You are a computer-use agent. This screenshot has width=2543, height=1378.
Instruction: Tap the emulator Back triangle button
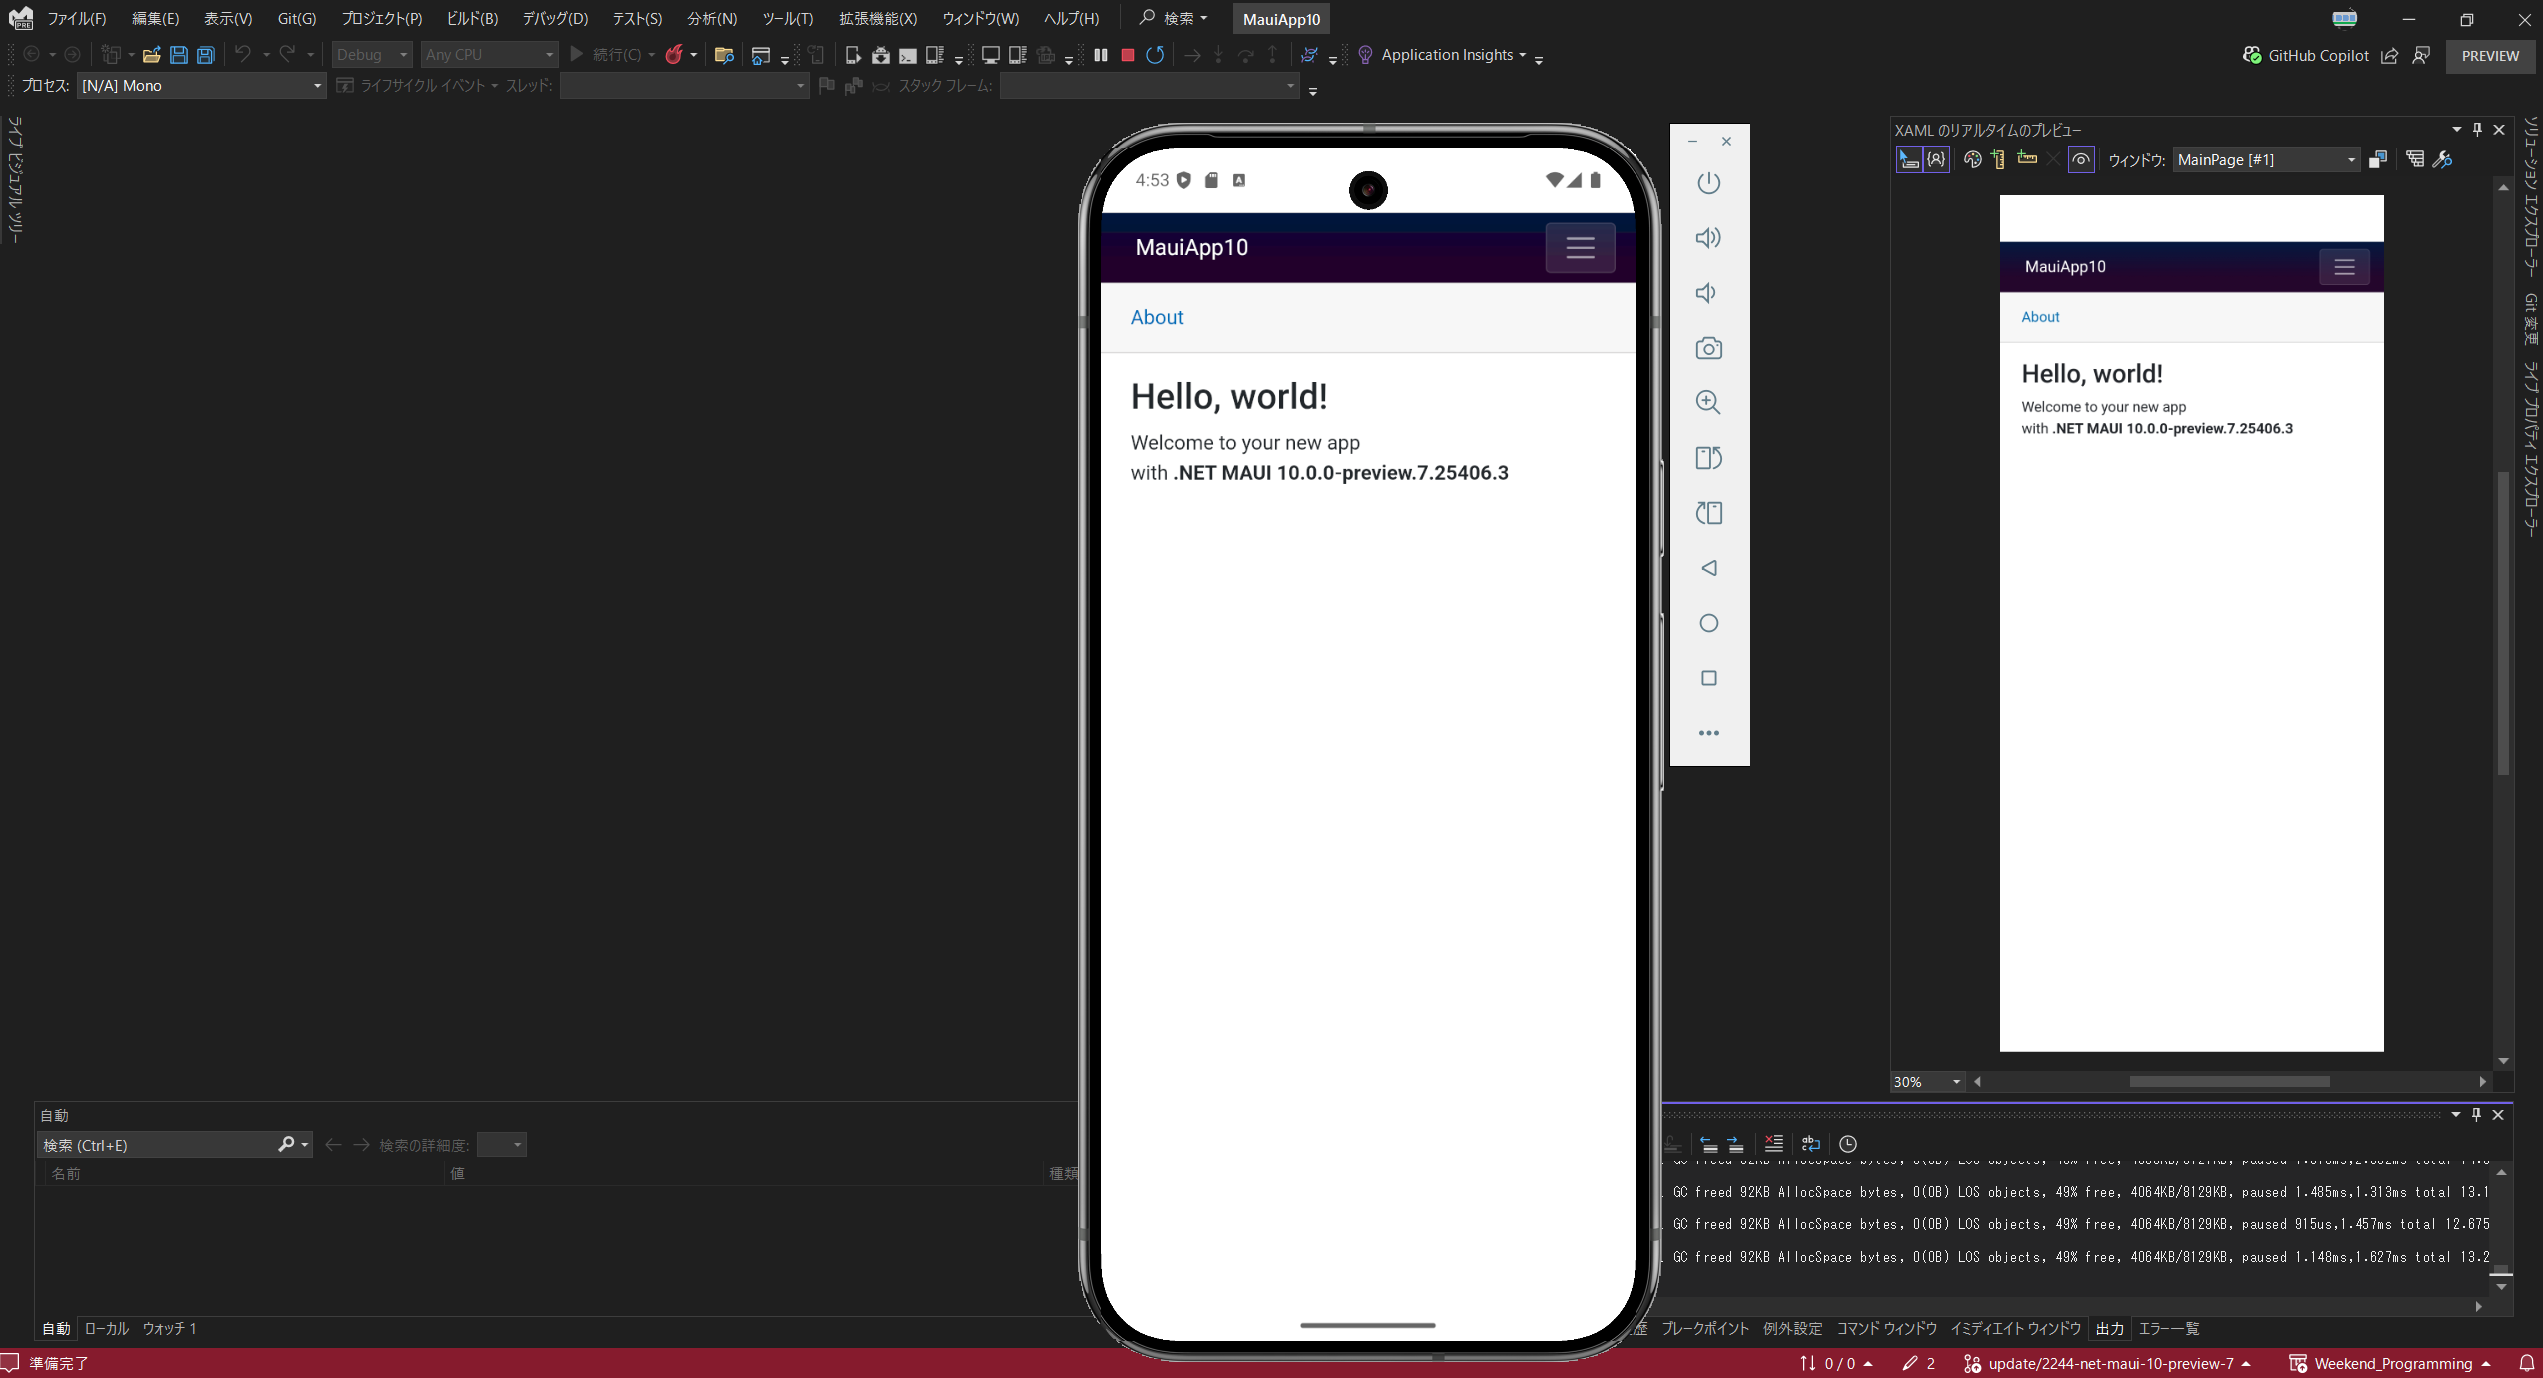click(x=1708, y=568)
